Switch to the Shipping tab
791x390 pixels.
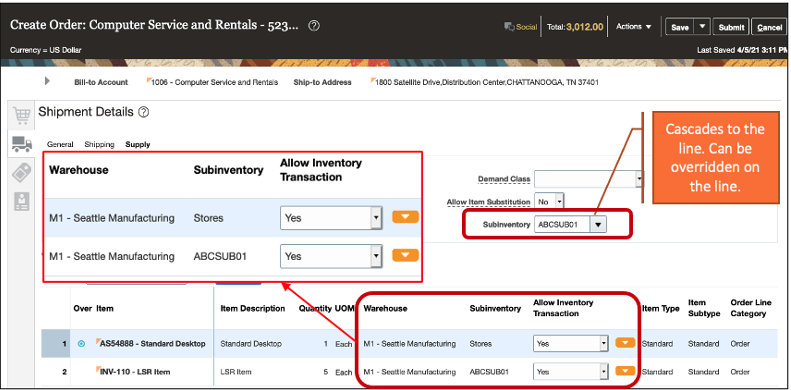tap(99, 144)
